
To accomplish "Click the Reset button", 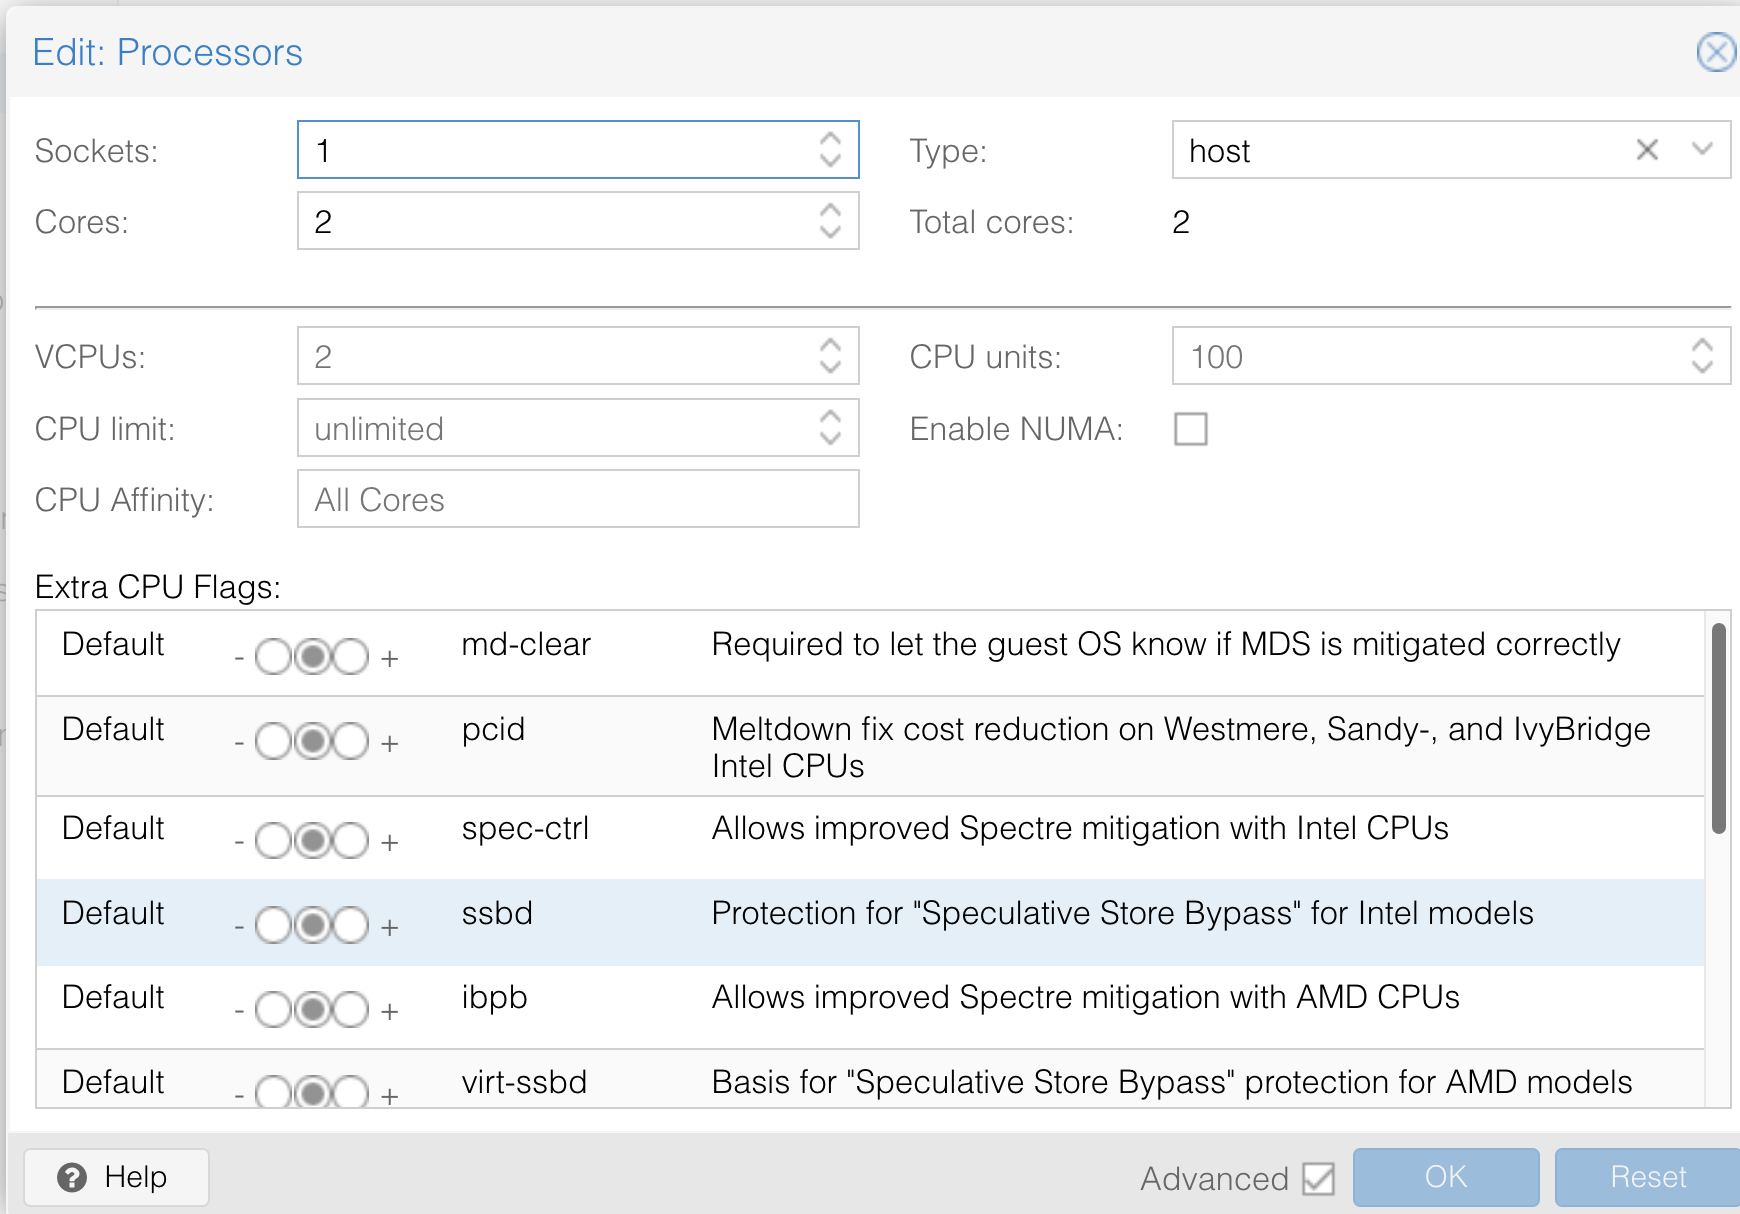I will (x=1647, y=1177).
